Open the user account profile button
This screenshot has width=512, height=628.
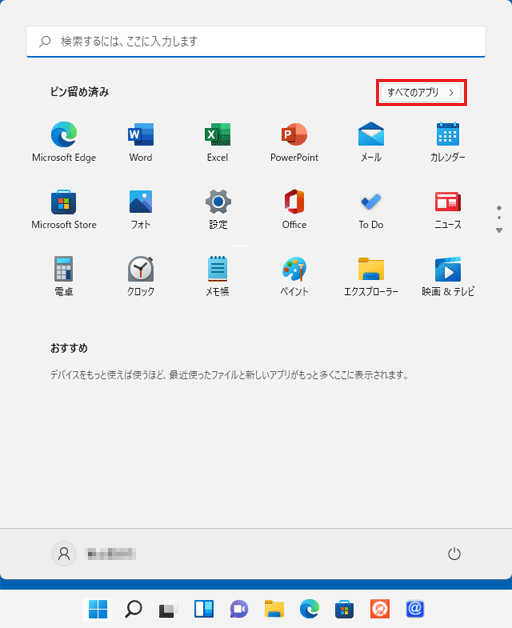(94, 554)
